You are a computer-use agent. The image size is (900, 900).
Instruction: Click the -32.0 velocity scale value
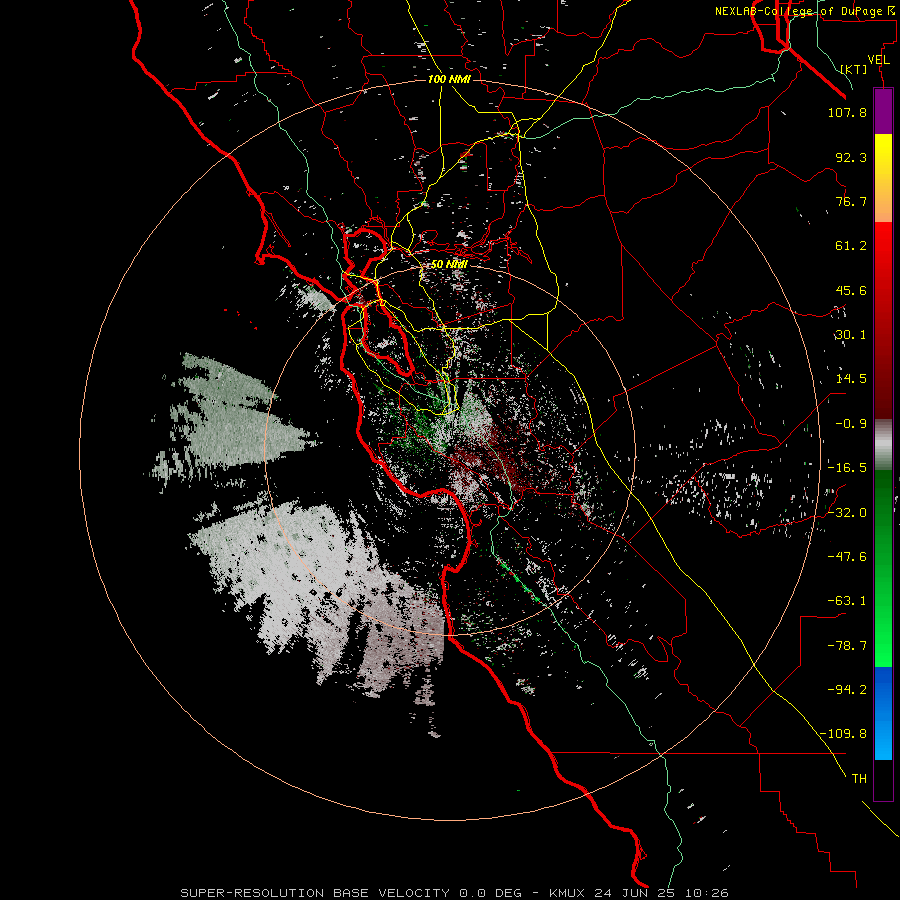tap(847, 512)
